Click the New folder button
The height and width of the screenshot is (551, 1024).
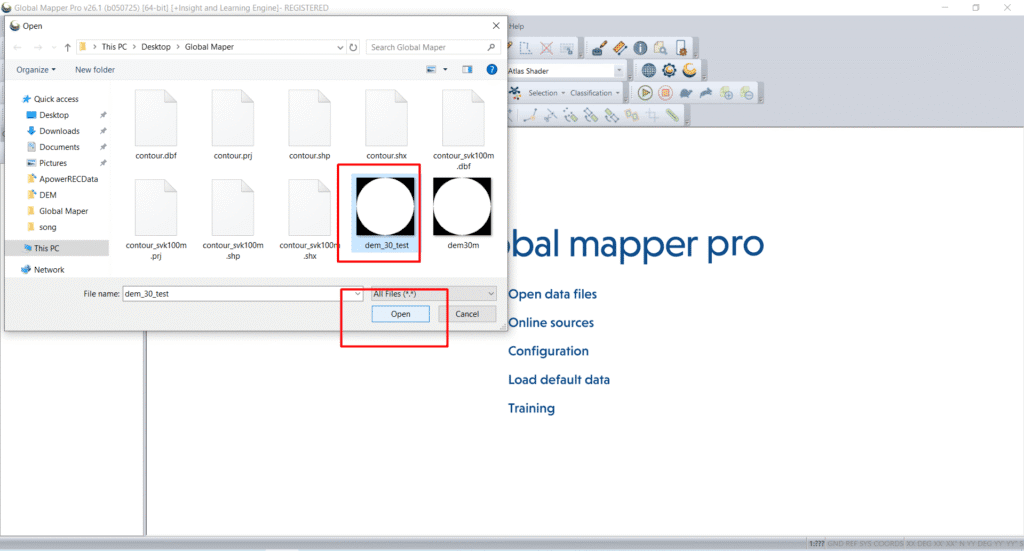[x=95, y=70]
